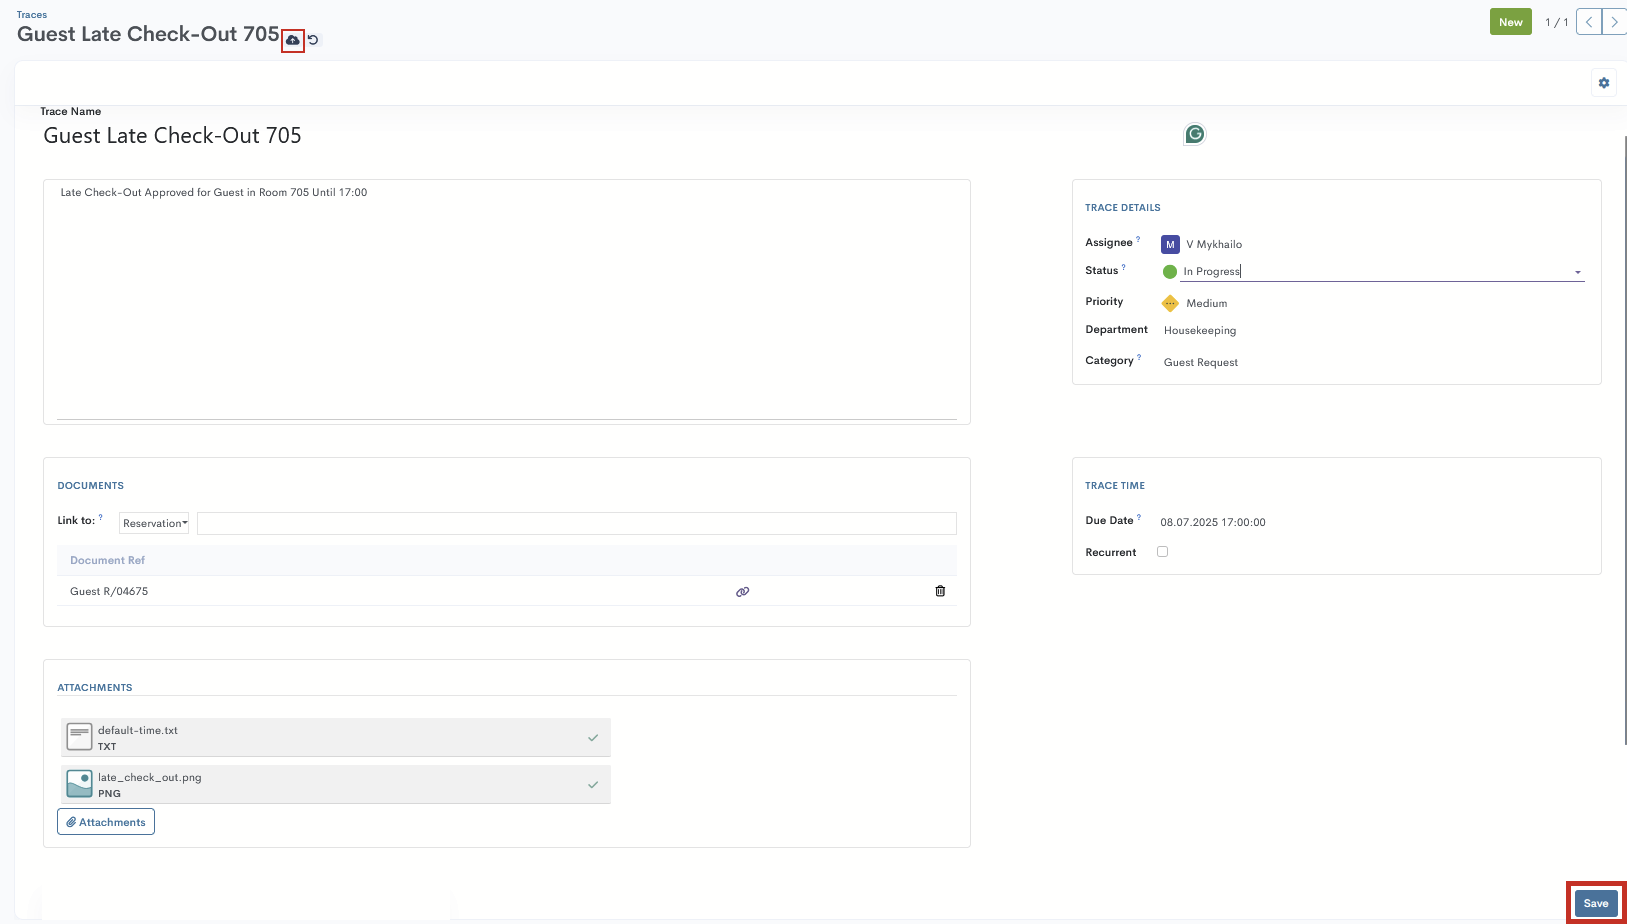The image size is (1627, 924).
Task: Click the Traces breadcrumb link
Action: 32,15
